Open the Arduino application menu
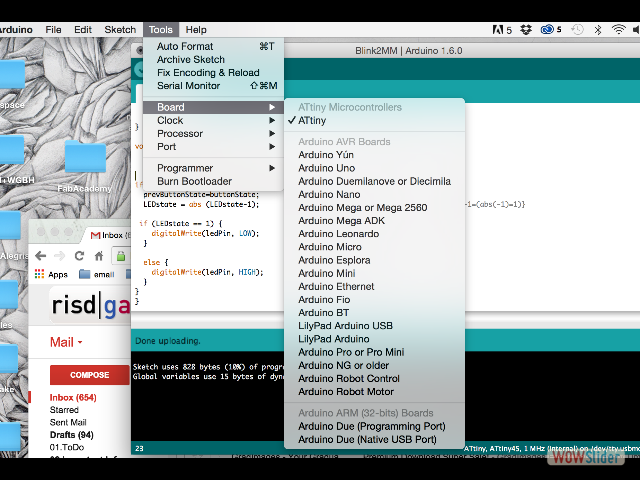Screen dimensions: 640x480 (16, 30)
